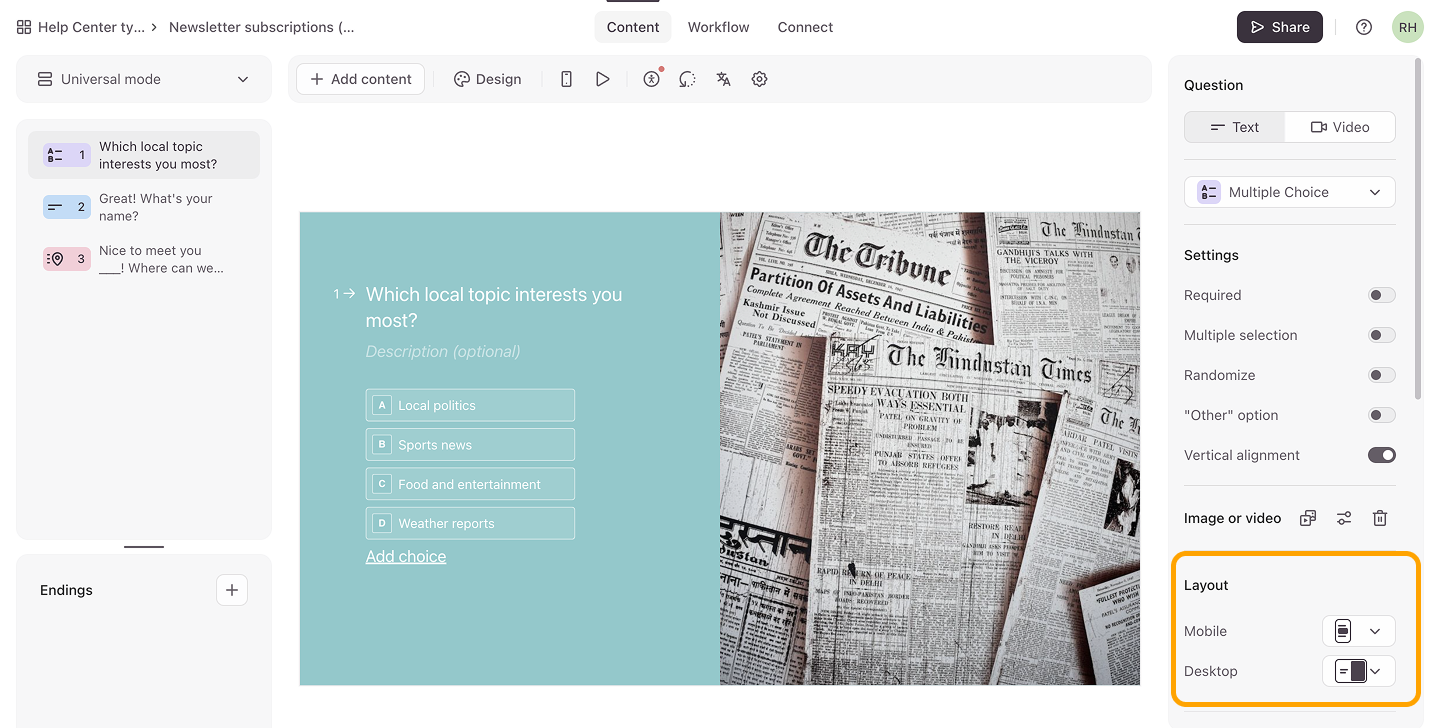Open the translations icon
1440x728 pixels.
723,79
